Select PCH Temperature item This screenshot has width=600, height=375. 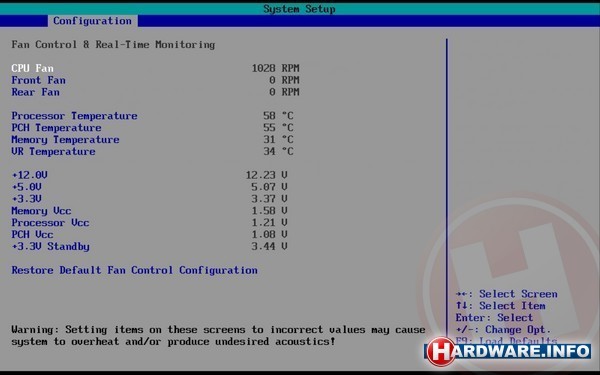(x=56, y=127)
